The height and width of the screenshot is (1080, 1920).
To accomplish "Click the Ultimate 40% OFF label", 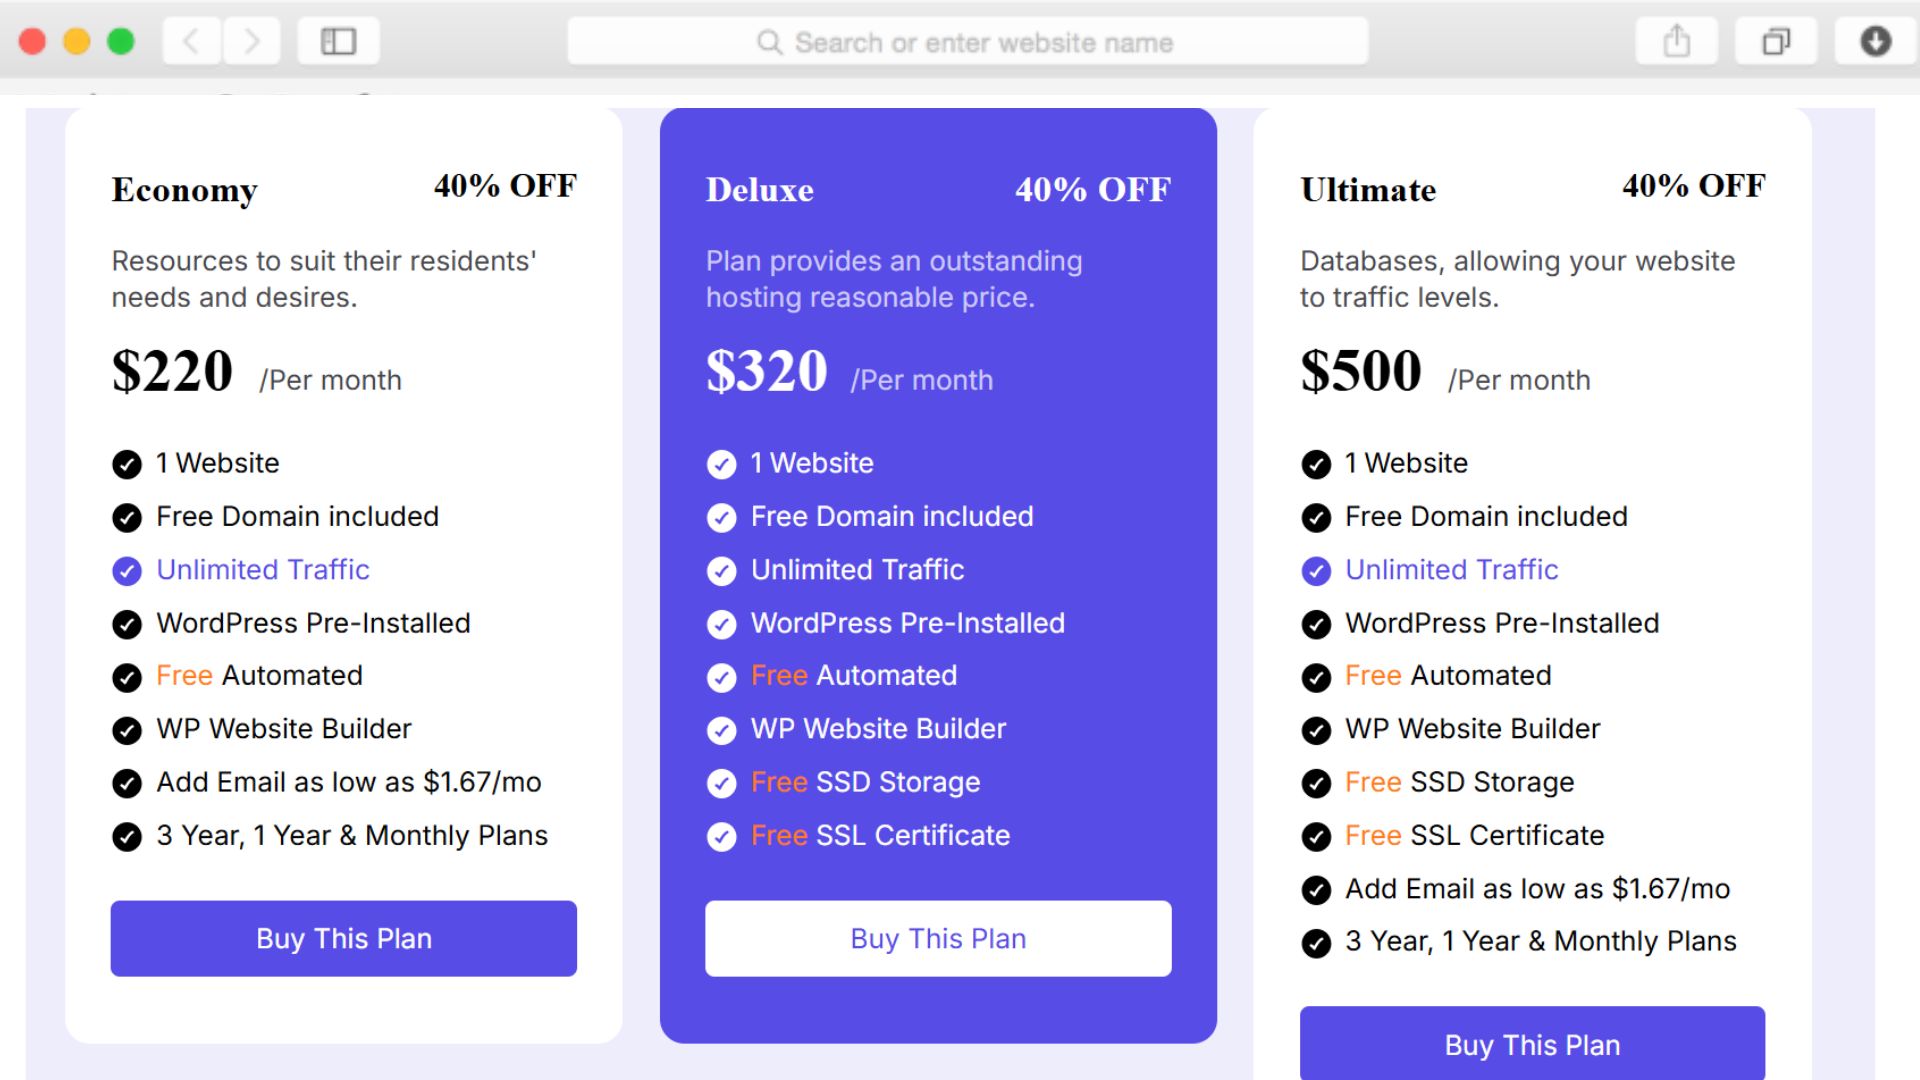I will point(1693,186).
